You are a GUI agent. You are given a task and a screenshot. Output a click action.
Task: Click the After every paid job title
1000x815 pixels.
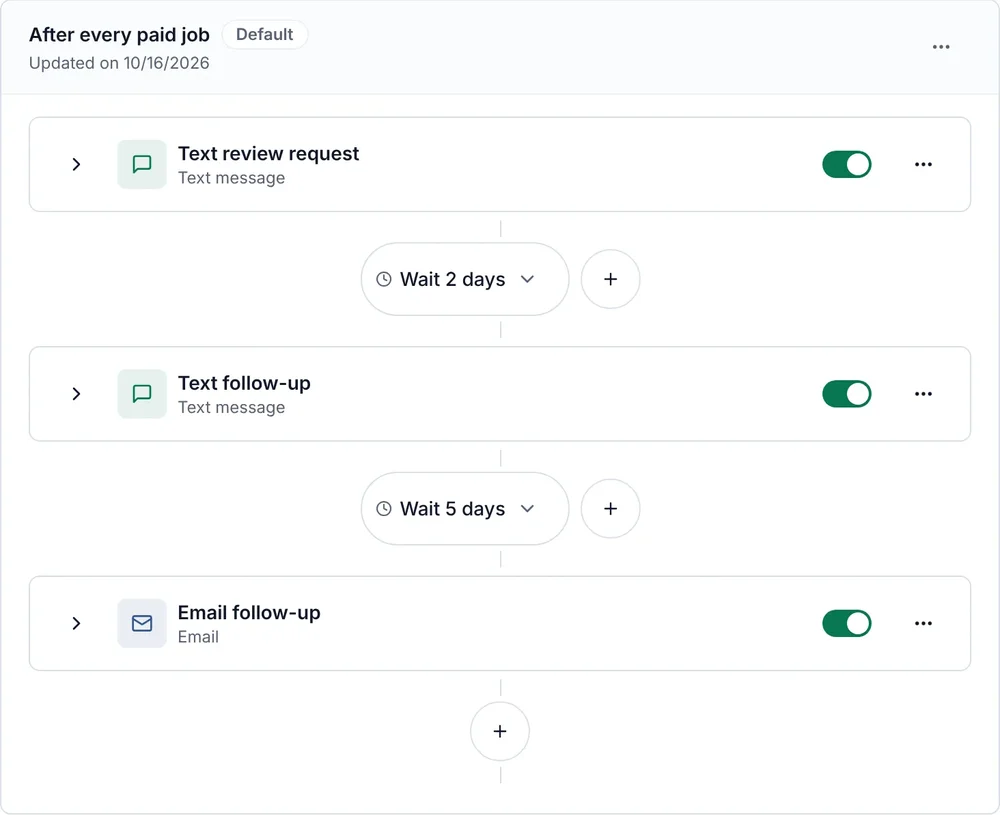(119, 34)
